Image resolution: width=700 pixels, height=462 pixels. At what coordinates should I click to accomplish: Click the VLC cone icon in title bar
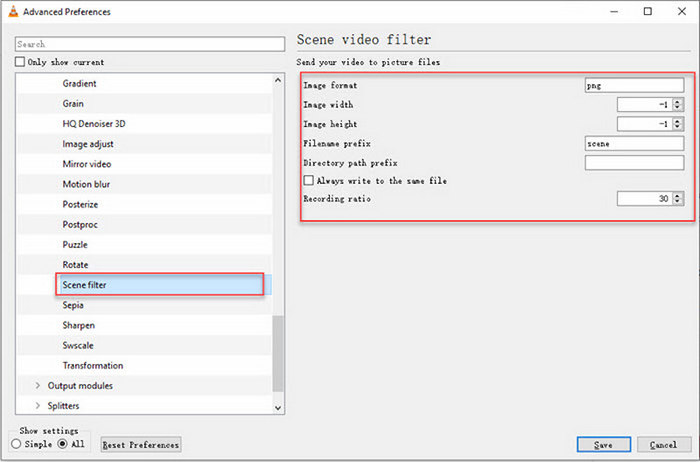[x=11, y=12]
